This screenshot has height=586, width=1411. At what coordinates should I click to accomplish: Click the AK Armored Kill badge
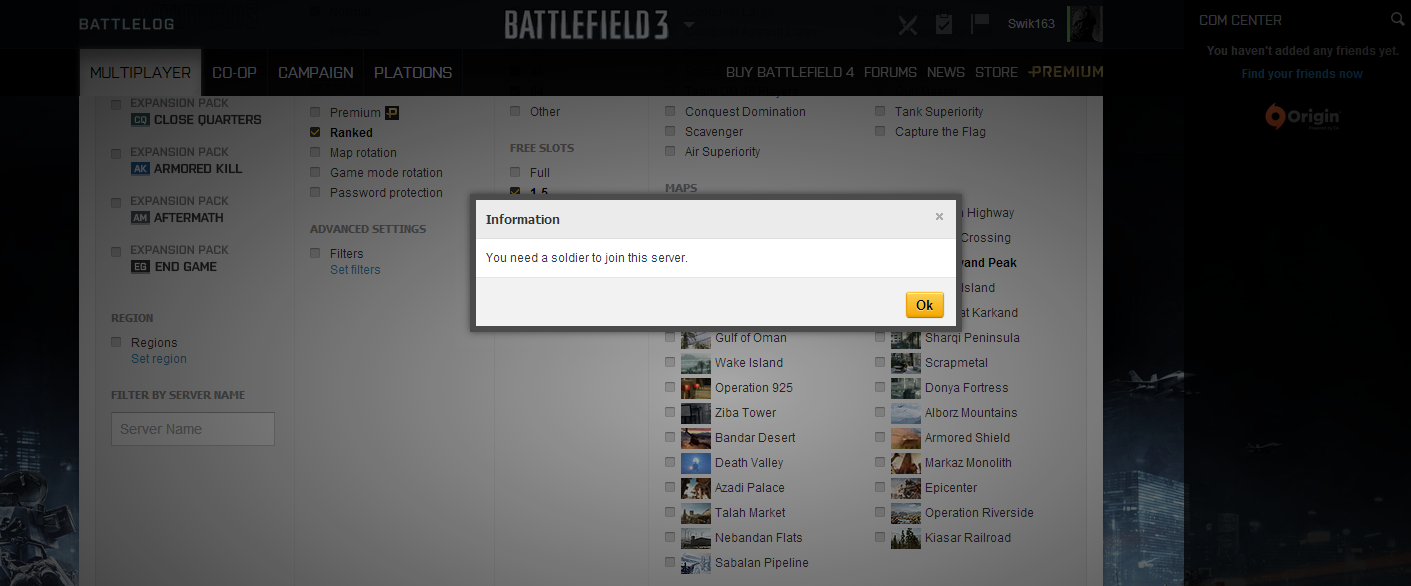point(141,169)
